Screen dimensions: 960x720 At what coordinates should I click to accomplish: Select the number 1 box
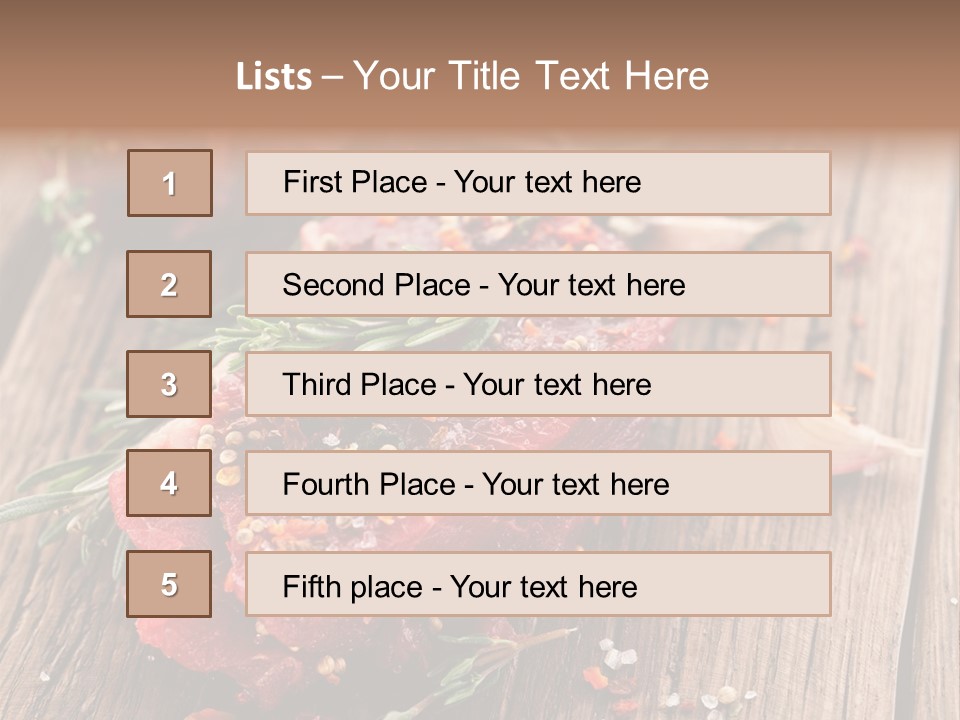click(x=170, y=183)
